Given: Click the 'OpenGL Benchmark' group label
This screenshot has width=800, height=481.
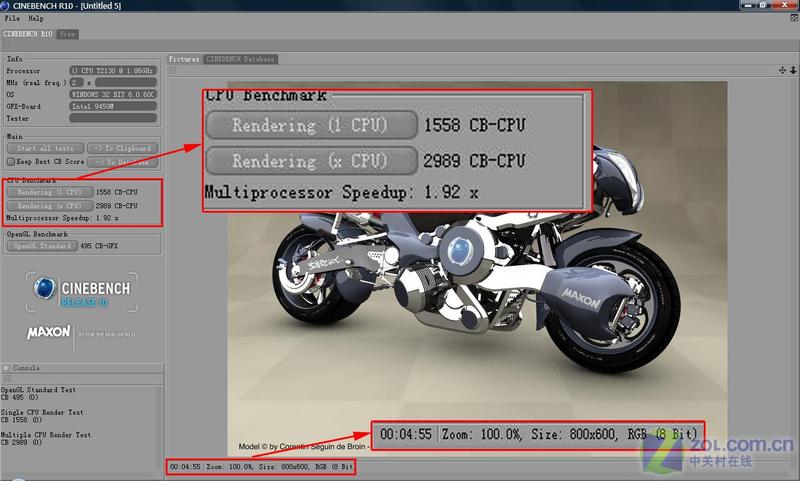Looking at the screenshot, I should [37, 234].
